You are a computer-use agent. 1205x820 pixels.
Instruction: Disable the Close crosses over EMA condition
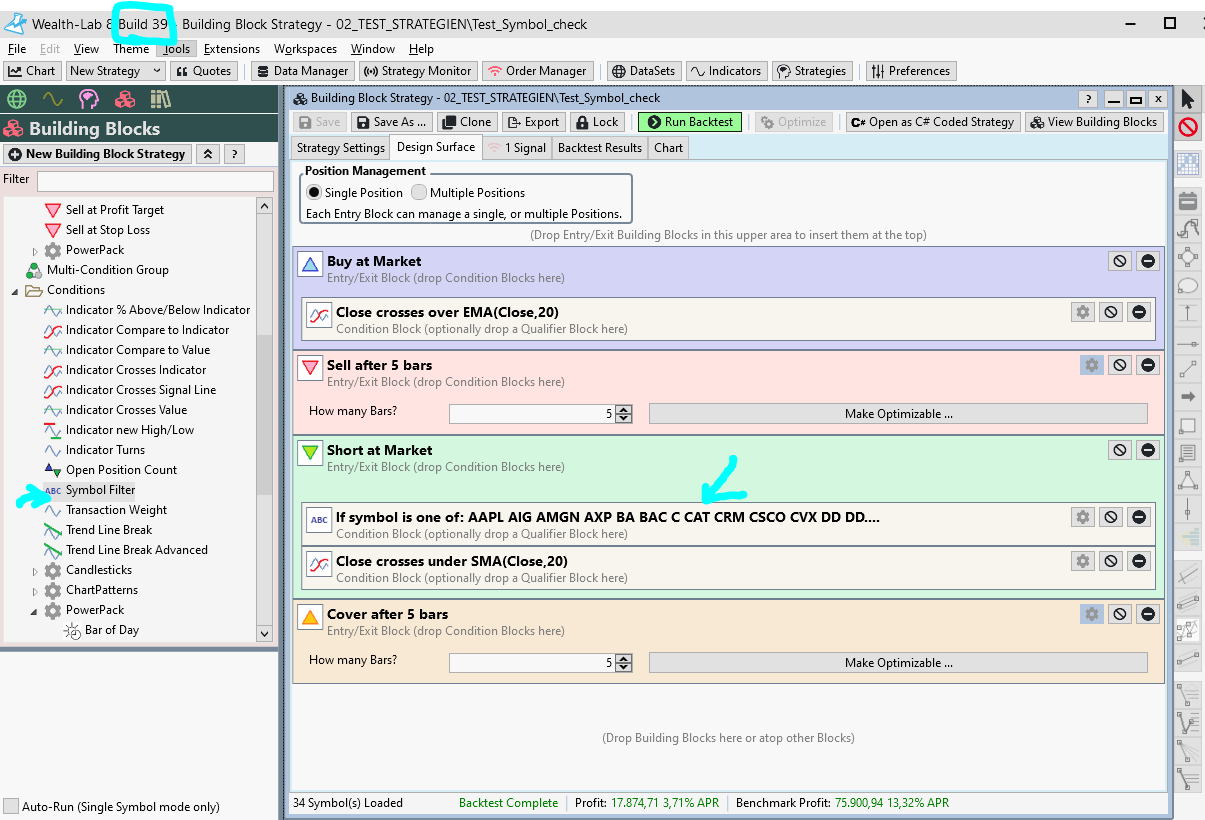[1110, 312]
